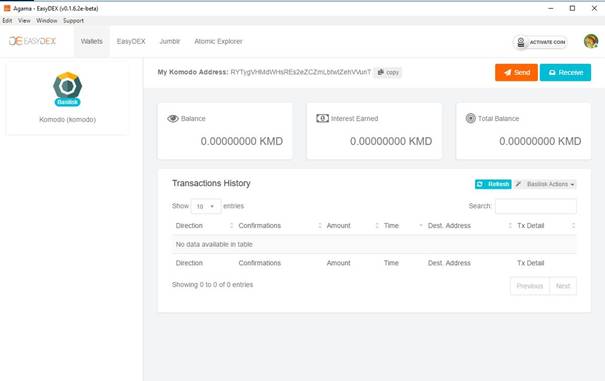Image resolution: width=605 pixels, height=381 pixels.
Task: Click the Receive button
Action: click(x=565, y=73)
